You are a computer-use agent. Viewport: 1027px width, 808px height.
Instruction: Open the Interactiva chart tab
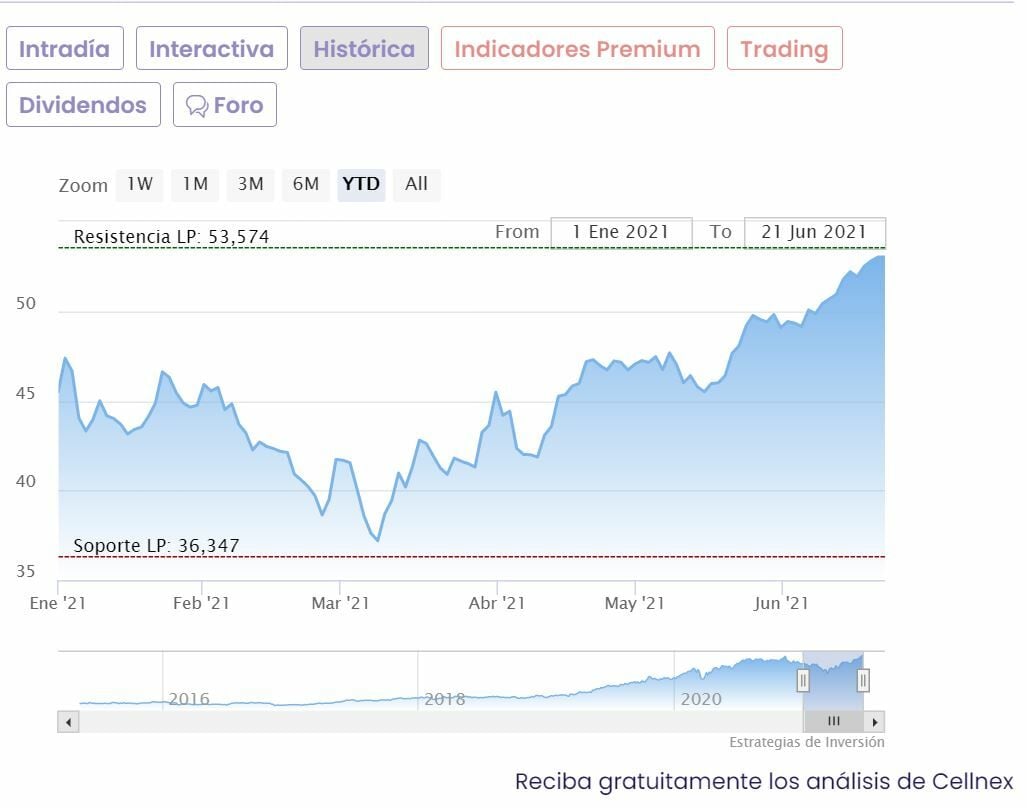pos(212,49)
